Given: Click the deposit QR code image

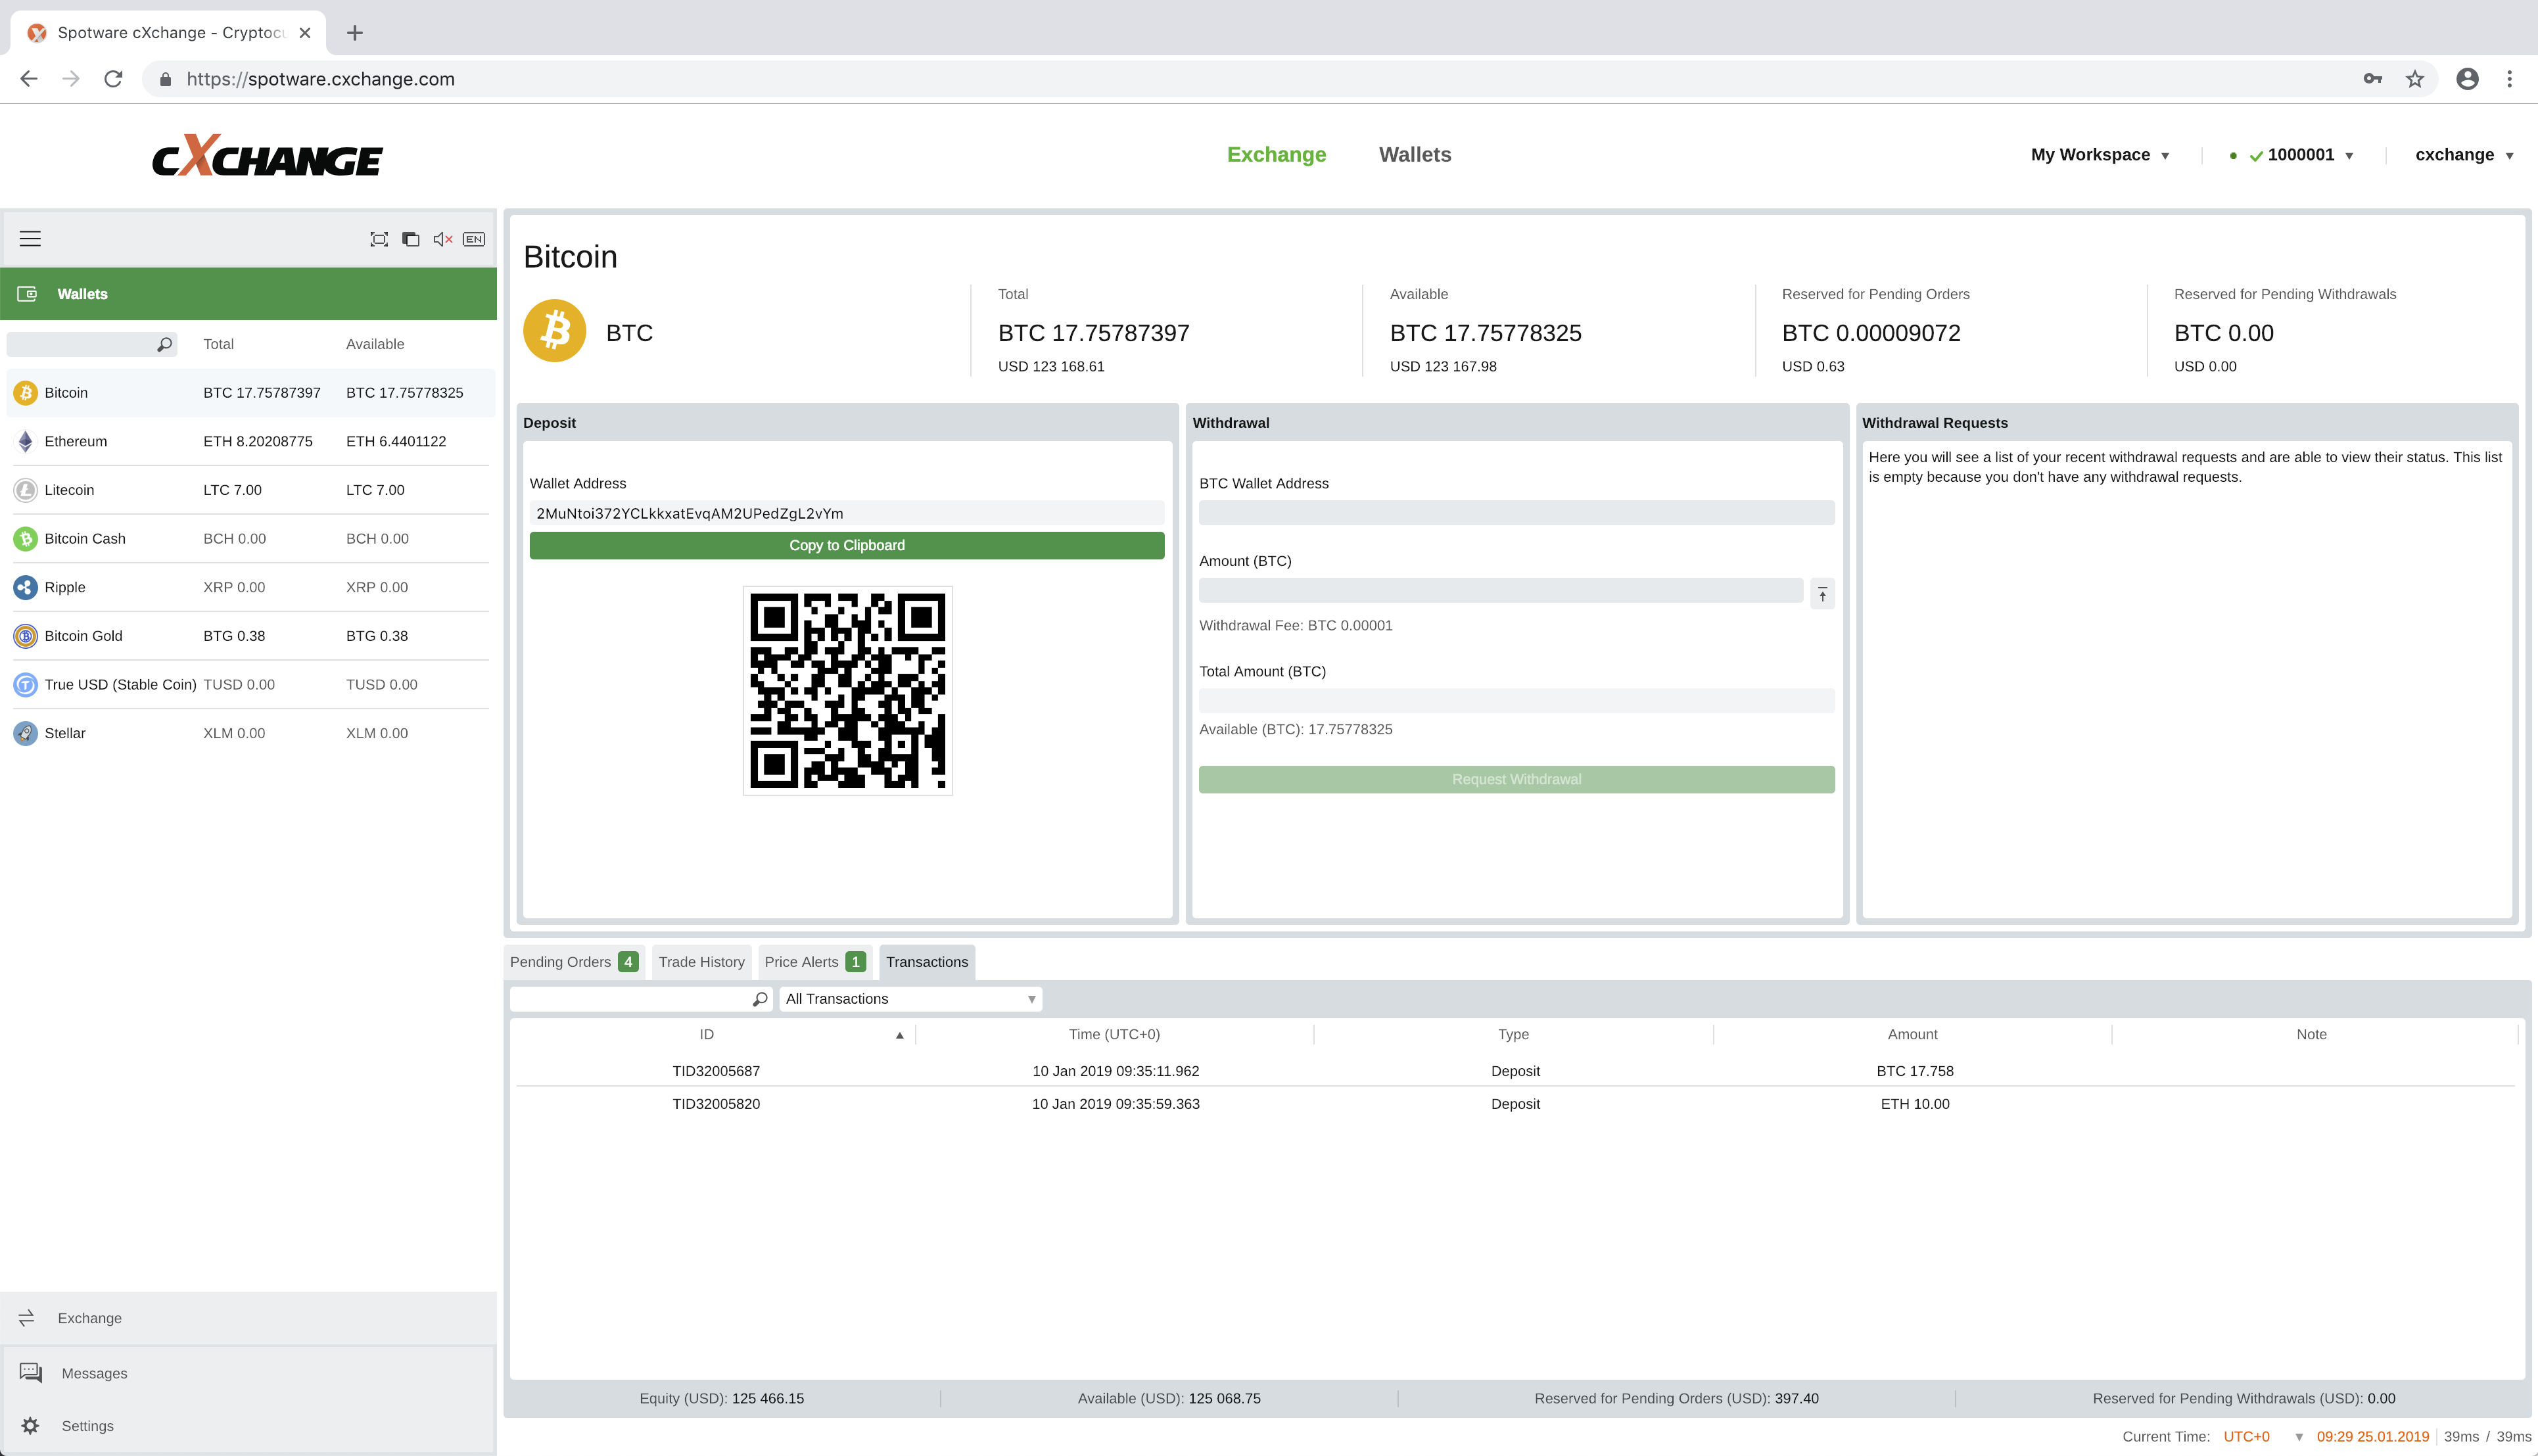Looking at the screenshot, I should pos(847,691).
